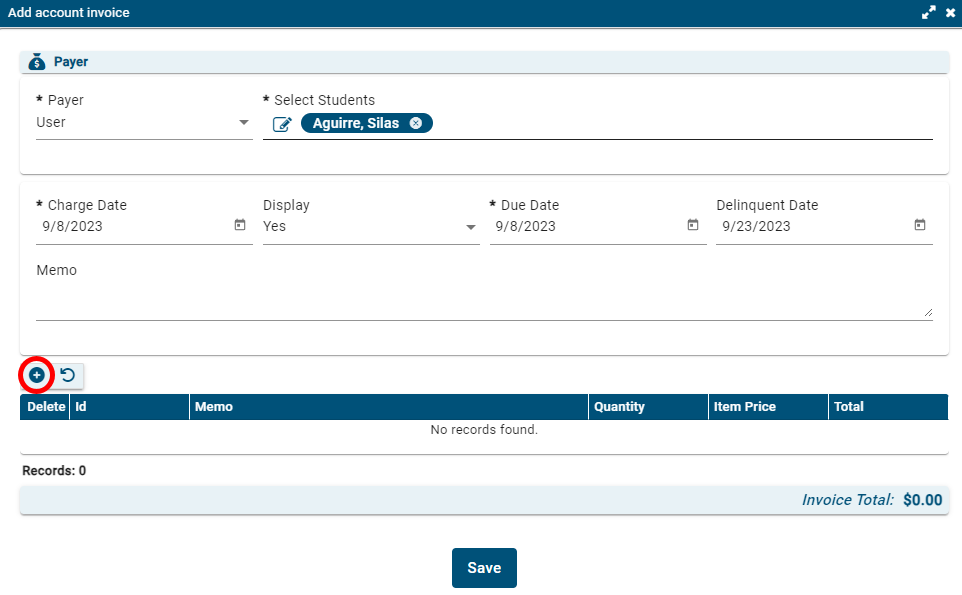Click the Memo column header

[214, 407]
